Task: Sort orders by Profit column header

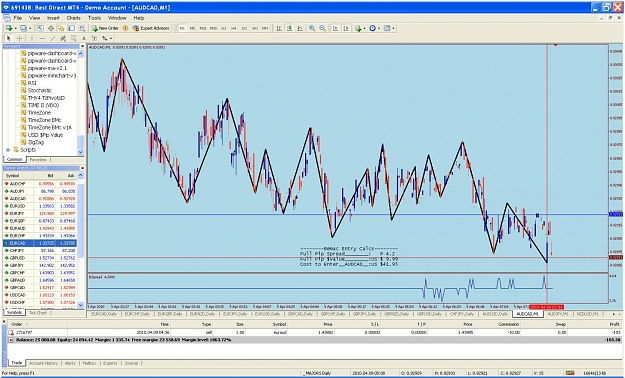Action: (614, 325)
